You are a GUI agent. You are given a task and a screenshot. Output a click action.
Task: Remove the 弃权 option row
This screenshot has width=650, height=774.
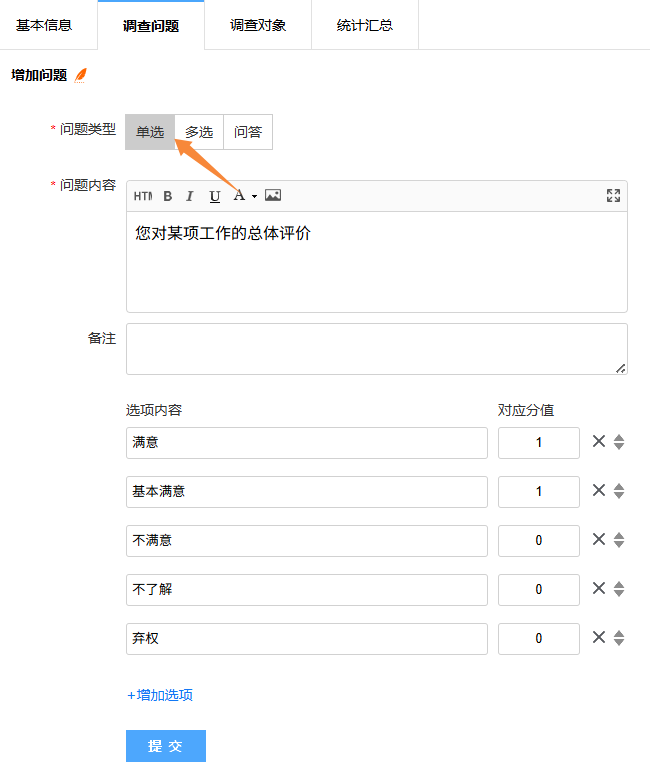599,638
